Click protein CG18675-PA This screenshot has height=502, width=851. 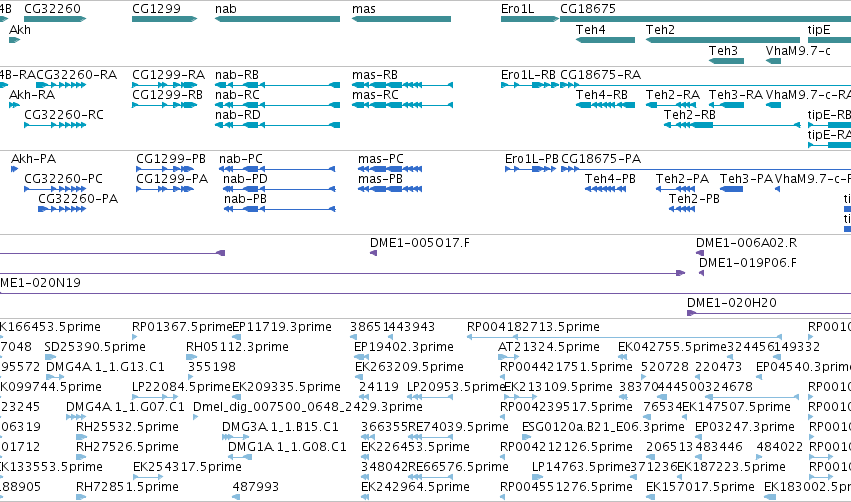(601, 159)
